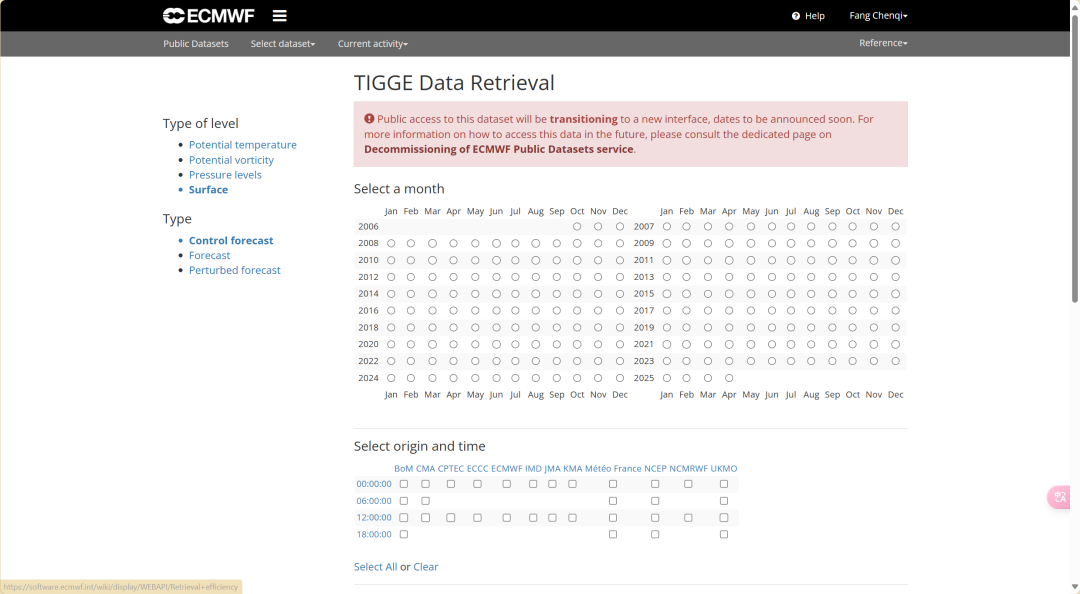Check ECMWF at 00:00:00

[507, 484]
